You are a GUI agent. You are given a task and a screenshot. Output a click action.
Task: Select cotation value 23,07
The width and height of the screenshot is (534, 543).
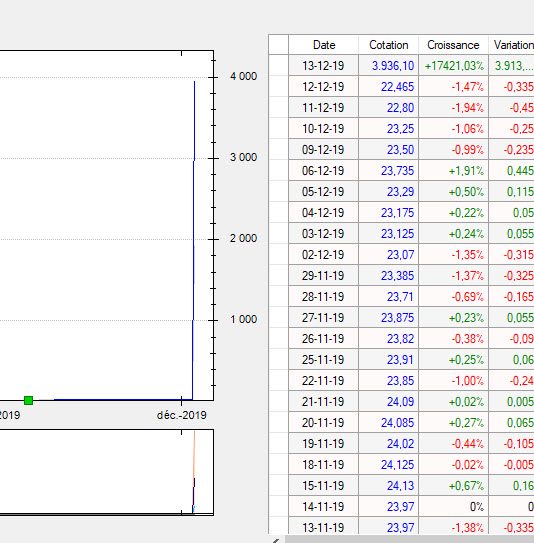[x=389, y=255]
